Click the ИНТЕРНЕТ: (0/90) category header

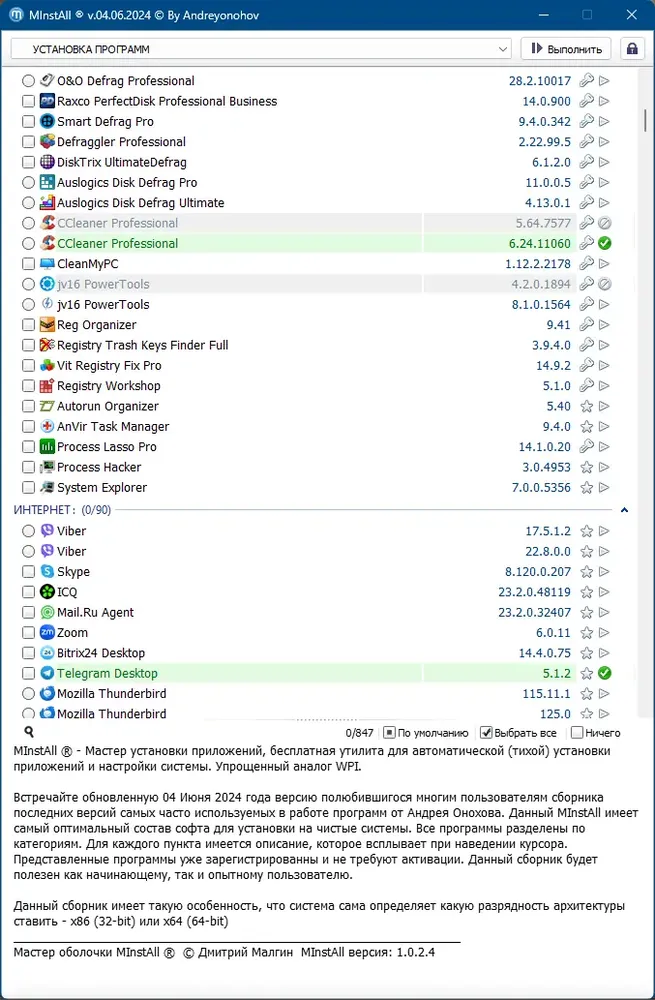click(62, 510)
